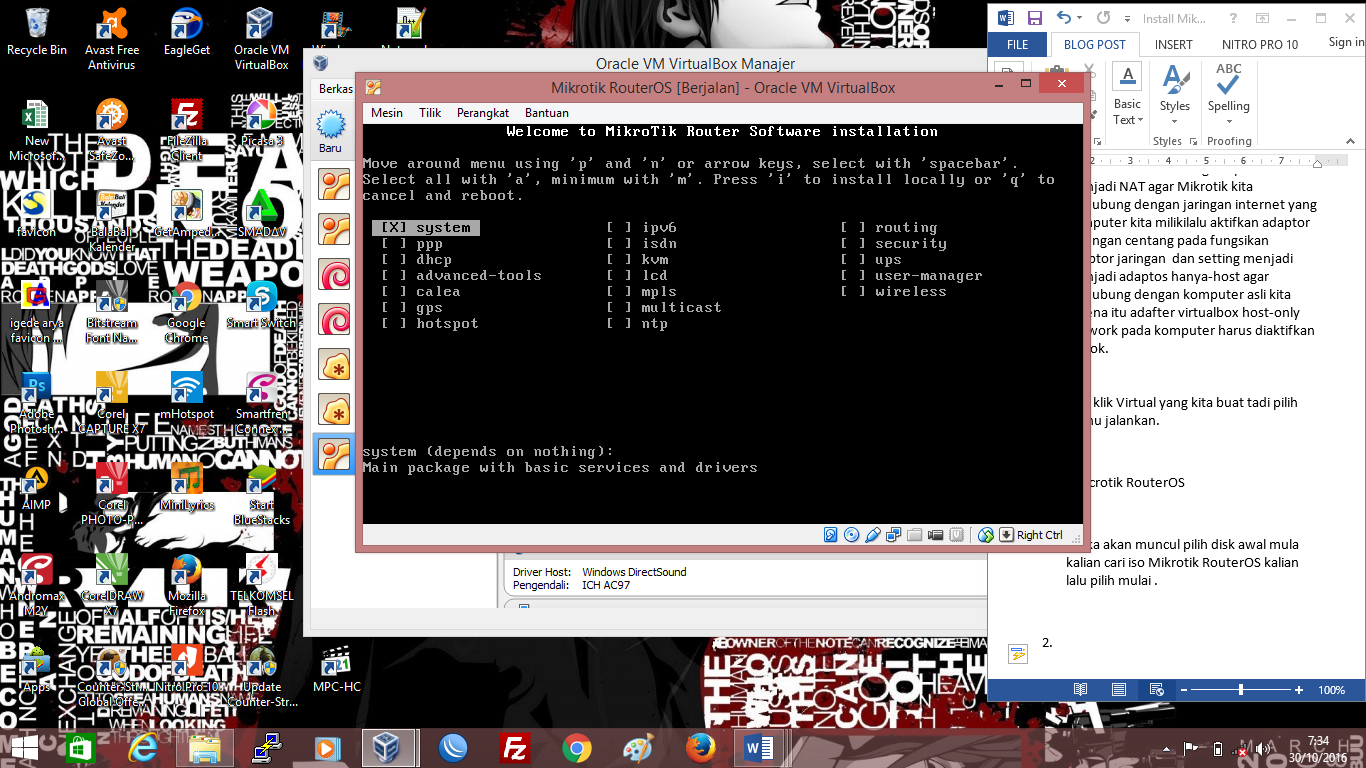Click Sign in link in Word
The image size is (1366, 768).
tap(1346, 42)
